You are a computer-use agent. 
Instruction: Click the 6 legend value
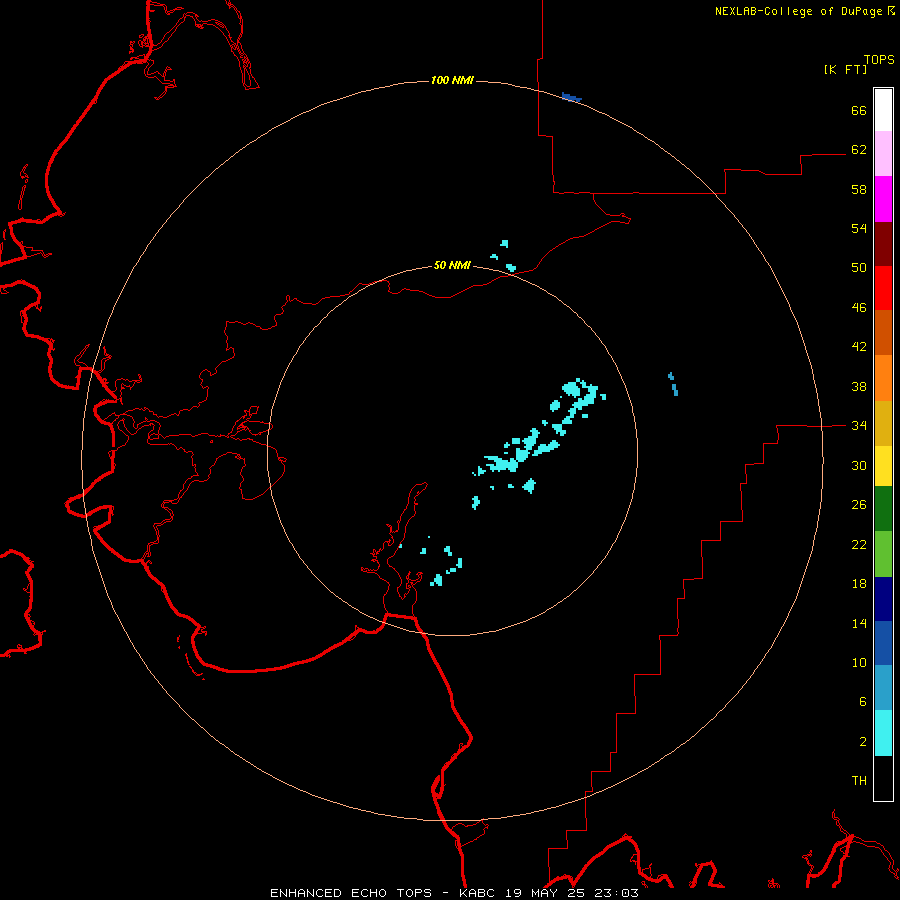(x=863, y=701)
